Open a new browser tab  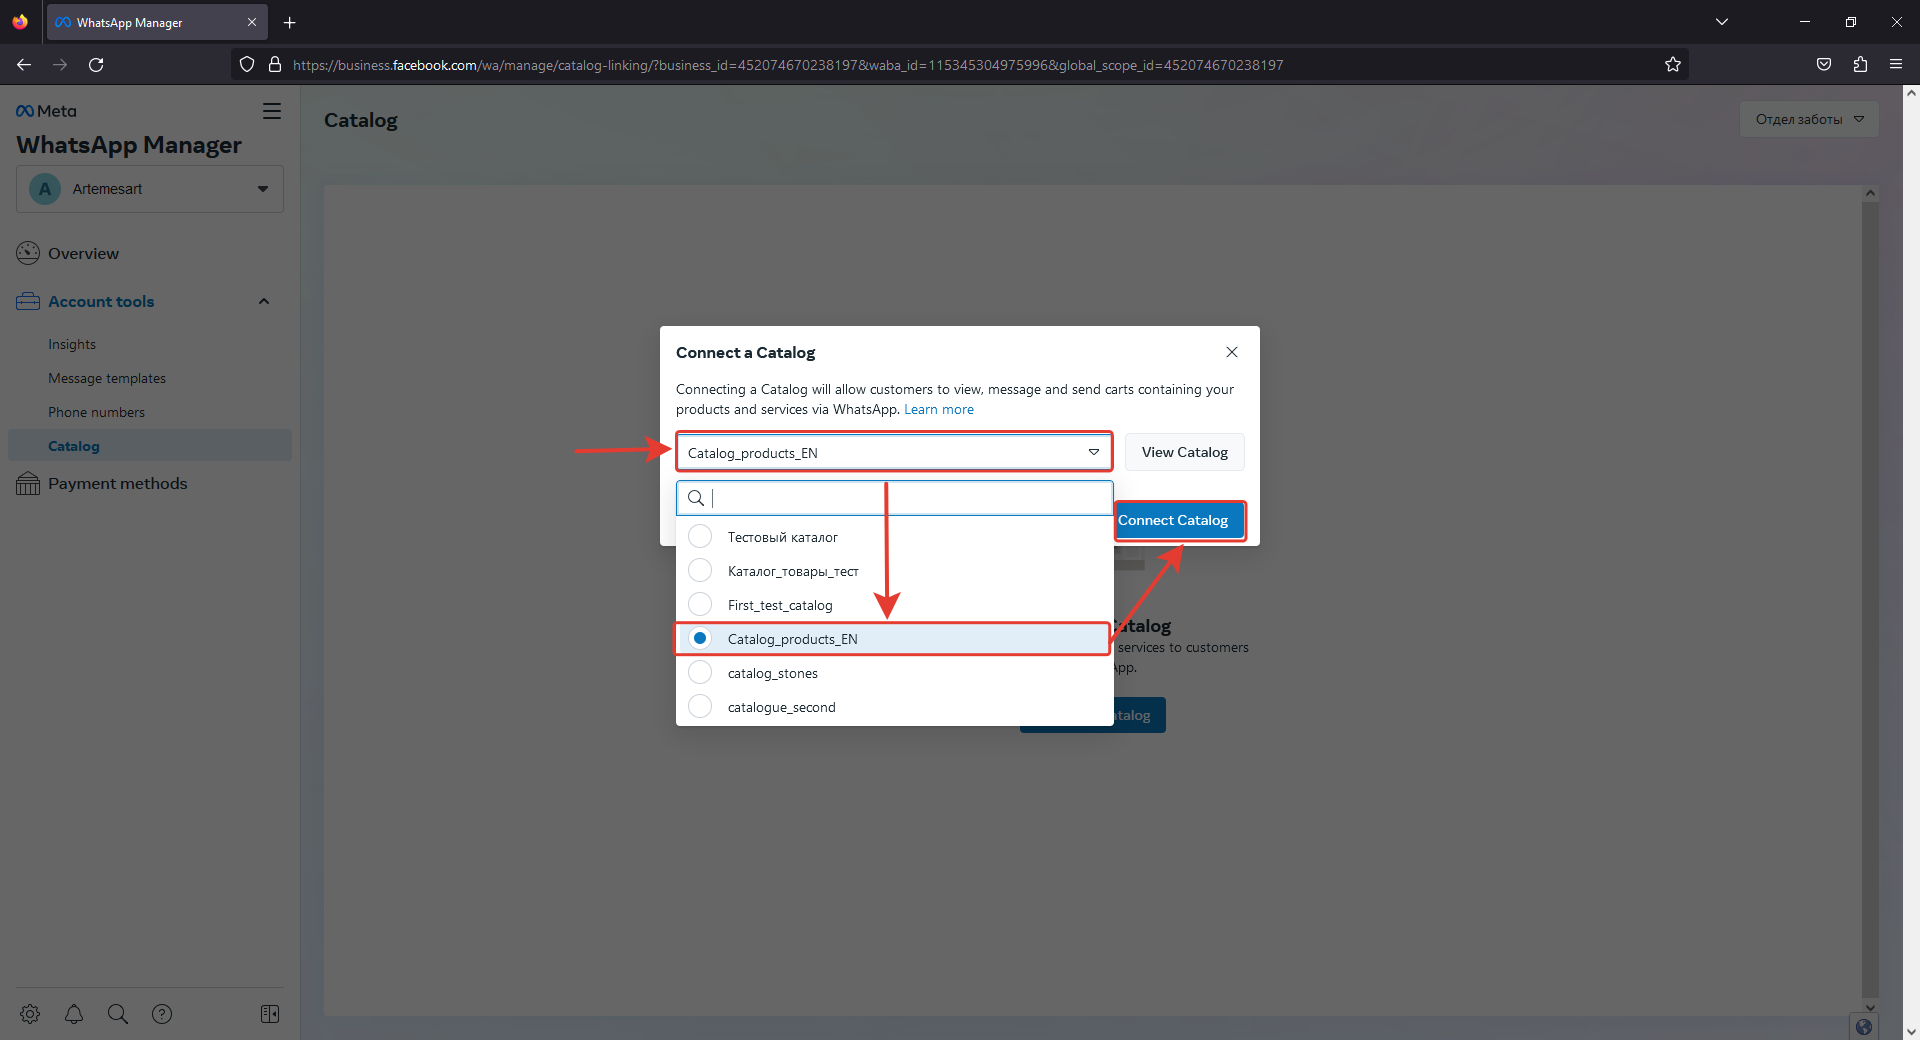tap(290, 22)
